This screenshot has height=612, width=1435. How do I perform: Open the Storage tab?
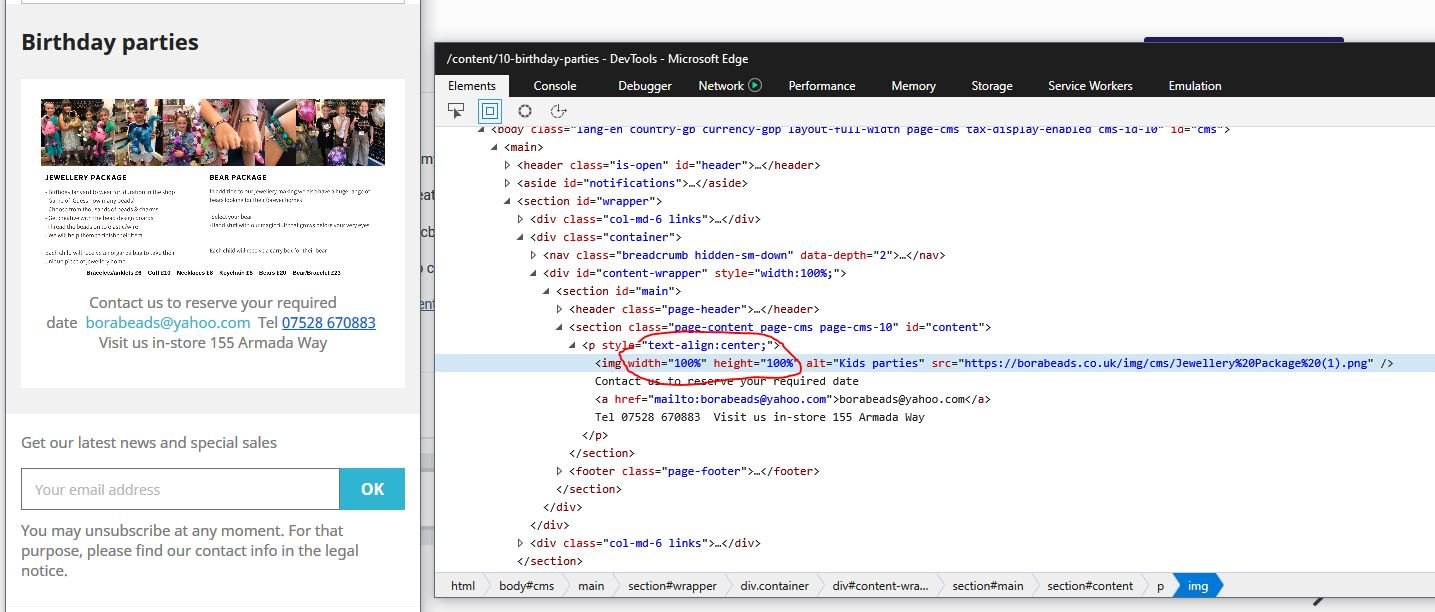pos(992,86)
